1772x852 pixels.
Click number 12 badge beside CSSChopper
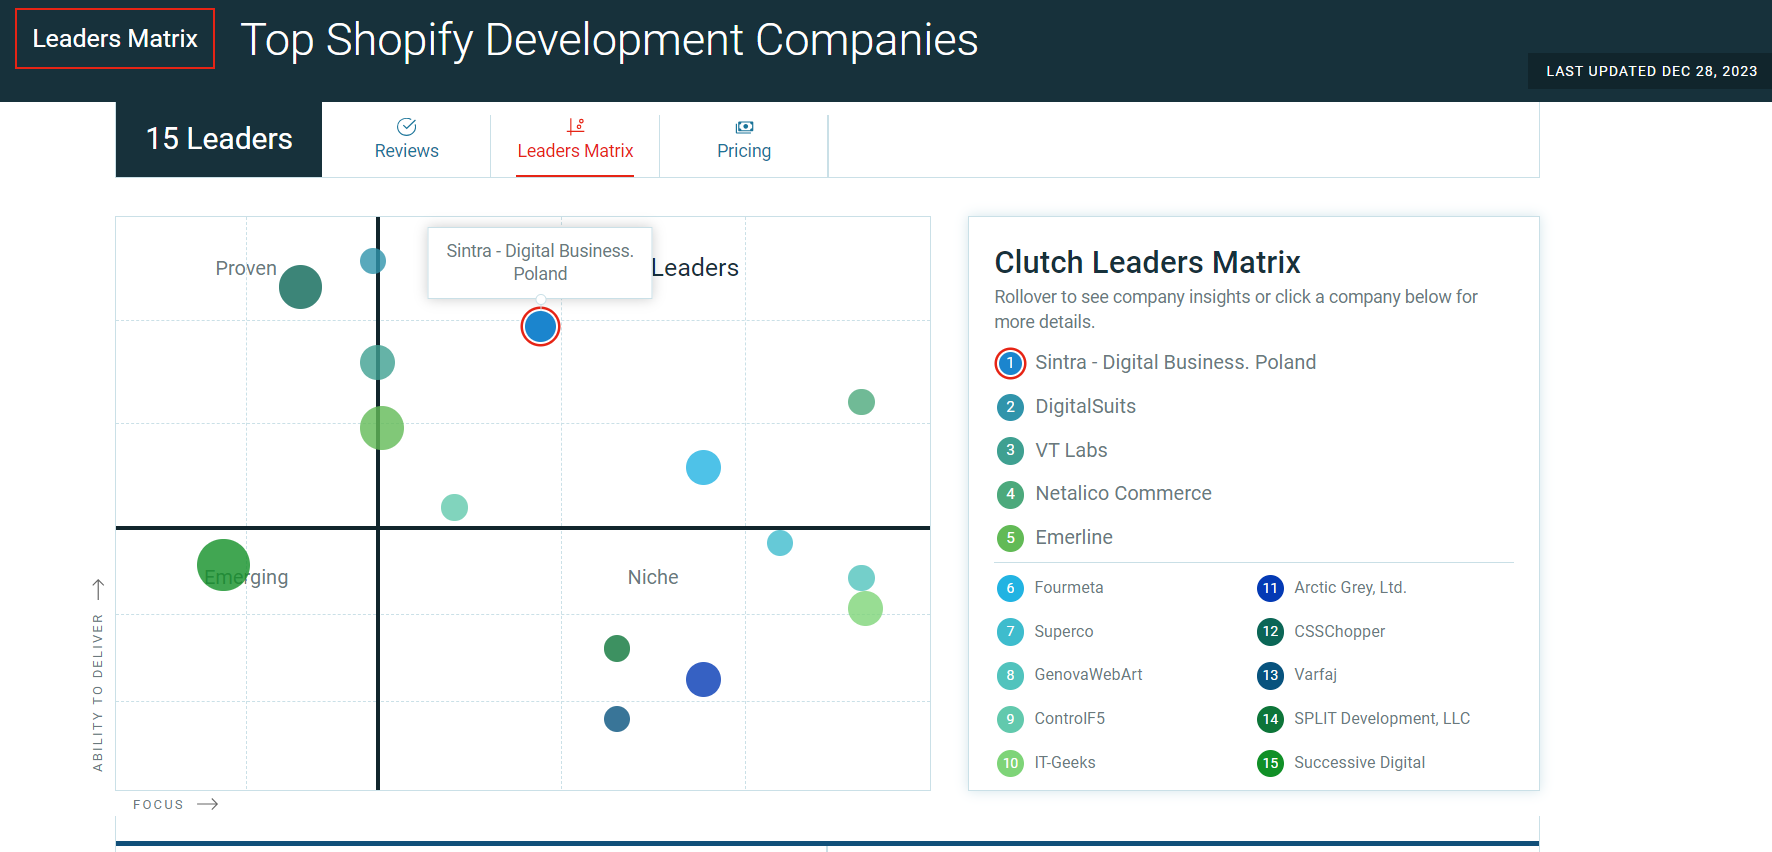(x=1270, y=632)
